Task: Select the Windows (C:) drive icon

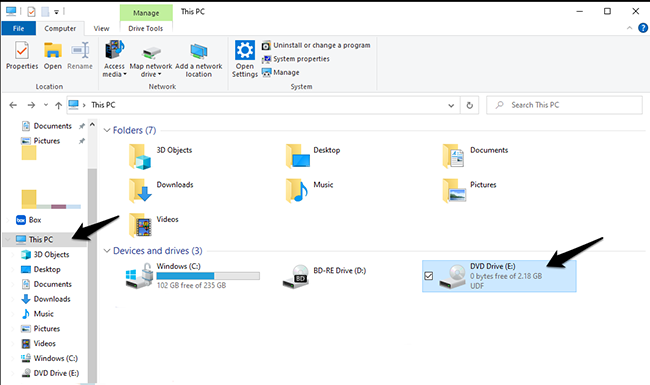Action: pyautogui.click(x=139, y=276)
